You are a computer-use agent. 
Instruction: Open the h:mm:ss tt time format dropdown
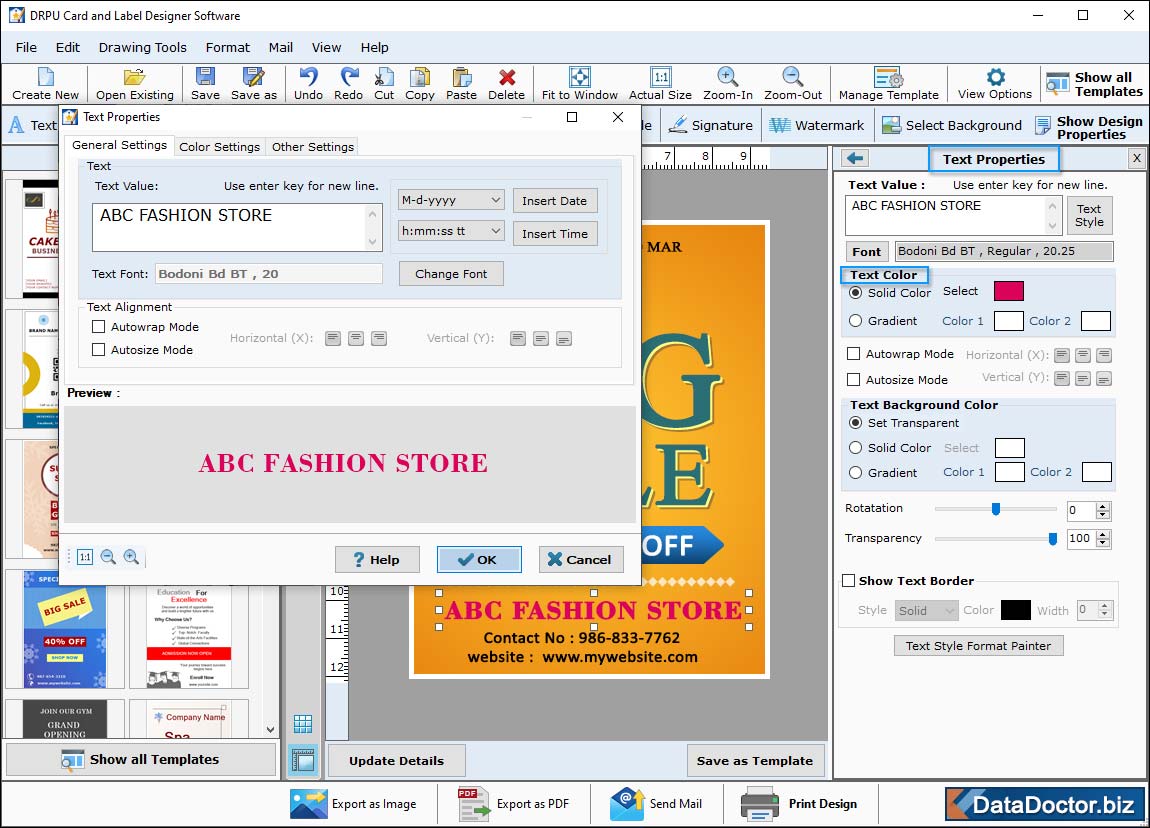450,230
